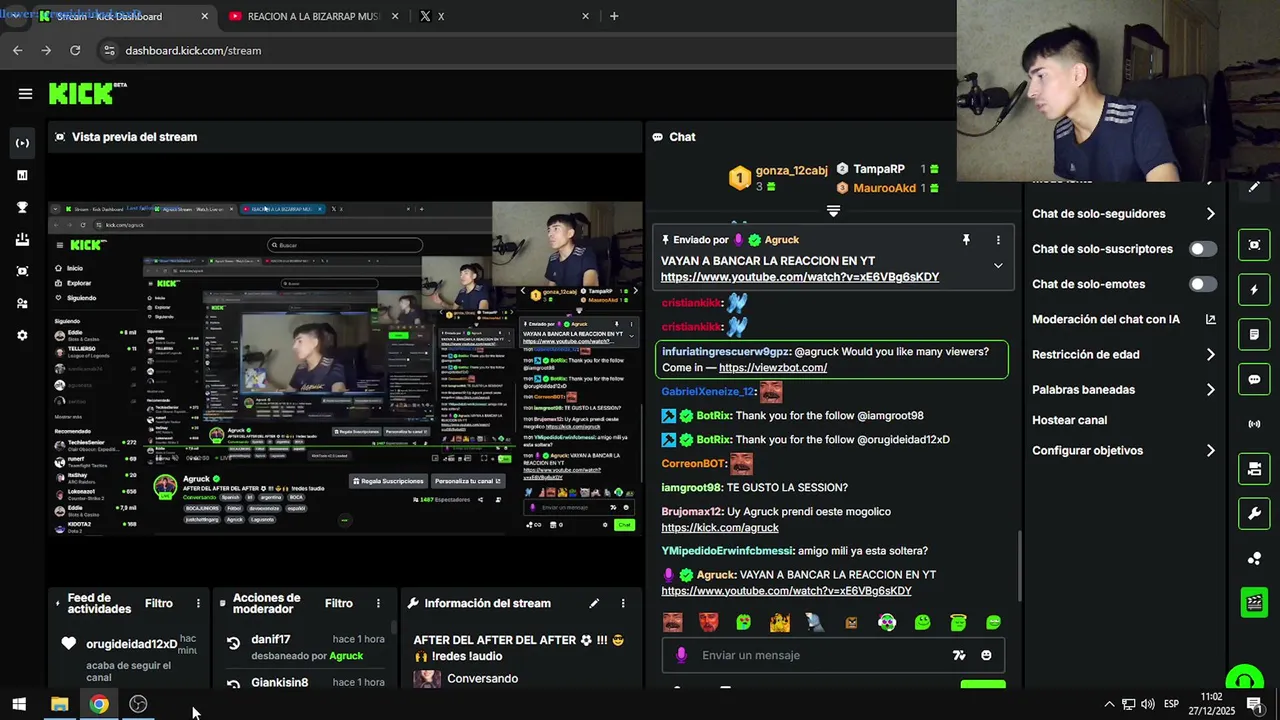Screen dimensions: 1280x720
Task: Toggle the lightning bolt widget in right rail
Action: [1254, 290]
